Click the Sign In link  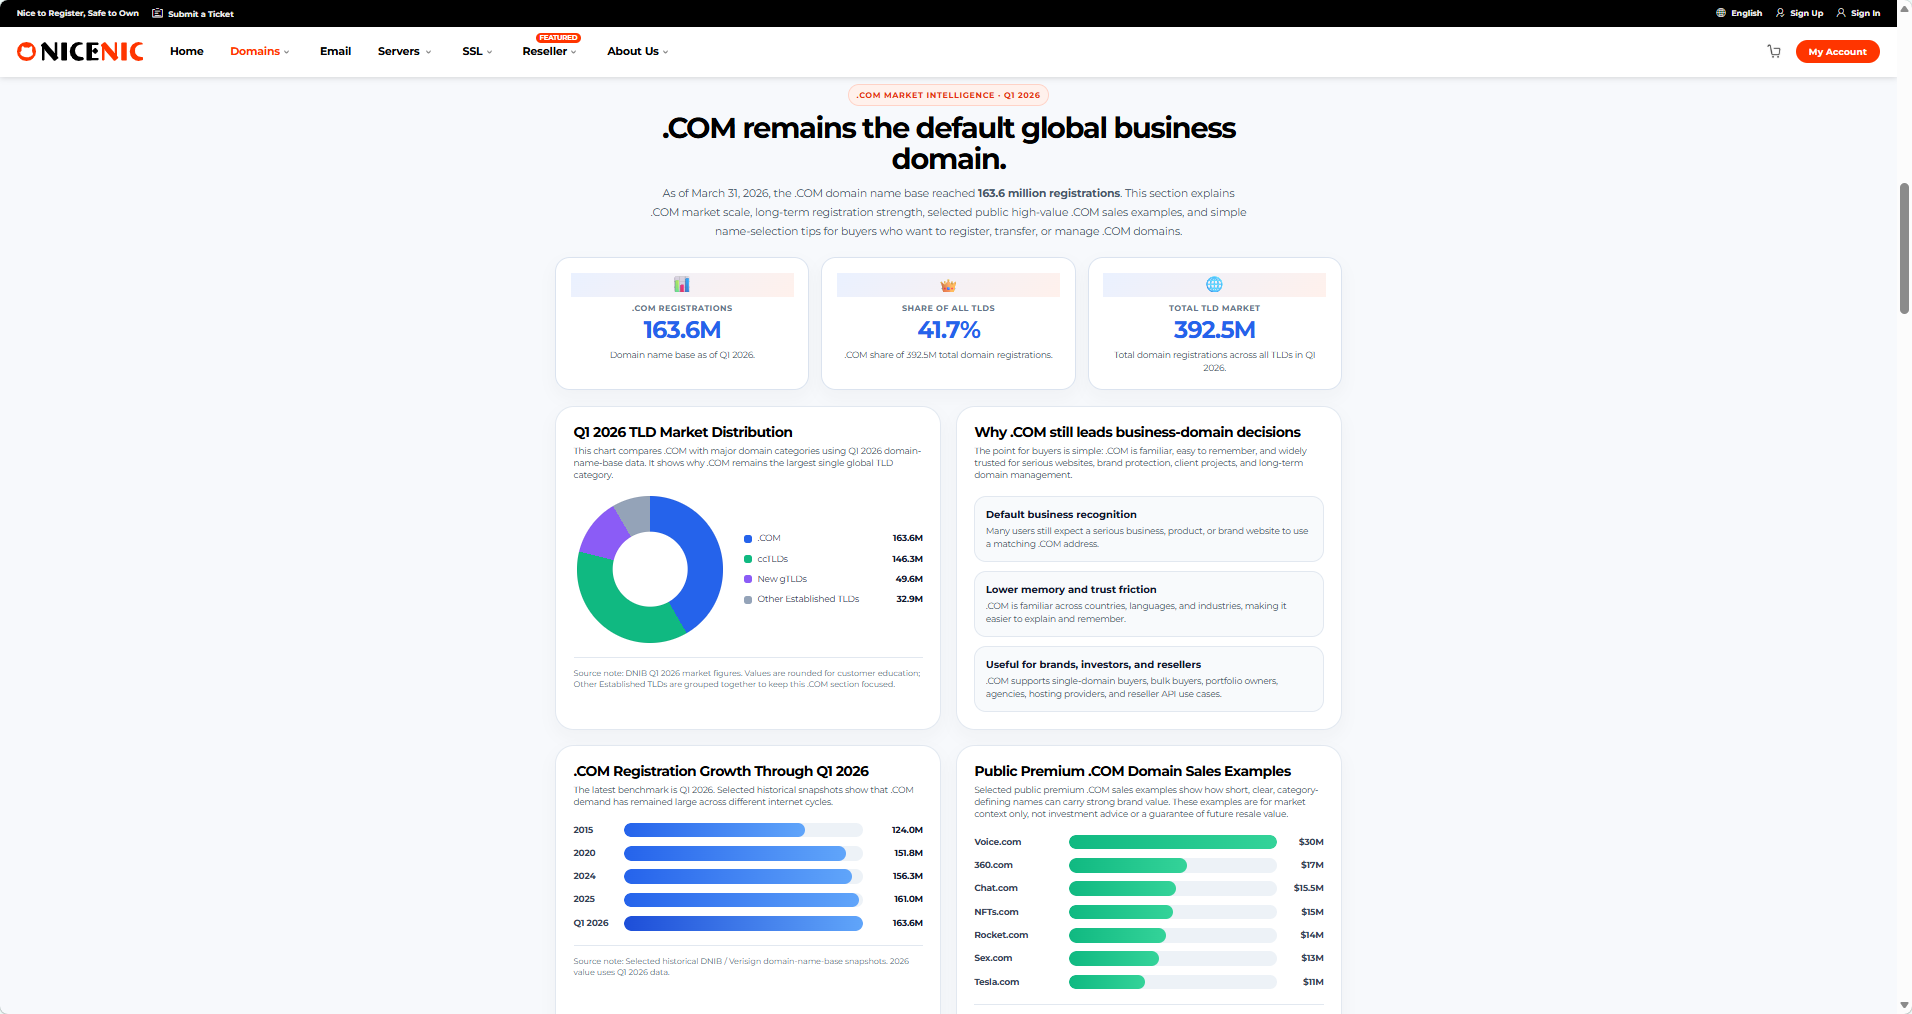[1865, 13]
